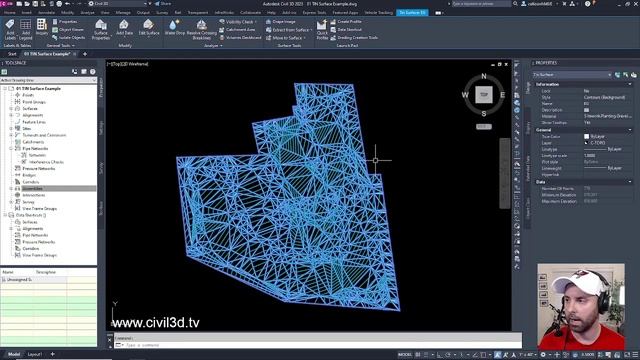Open Object Viewer from General Tools
Viewport: 640px width, 360px height.
[68, 29]
